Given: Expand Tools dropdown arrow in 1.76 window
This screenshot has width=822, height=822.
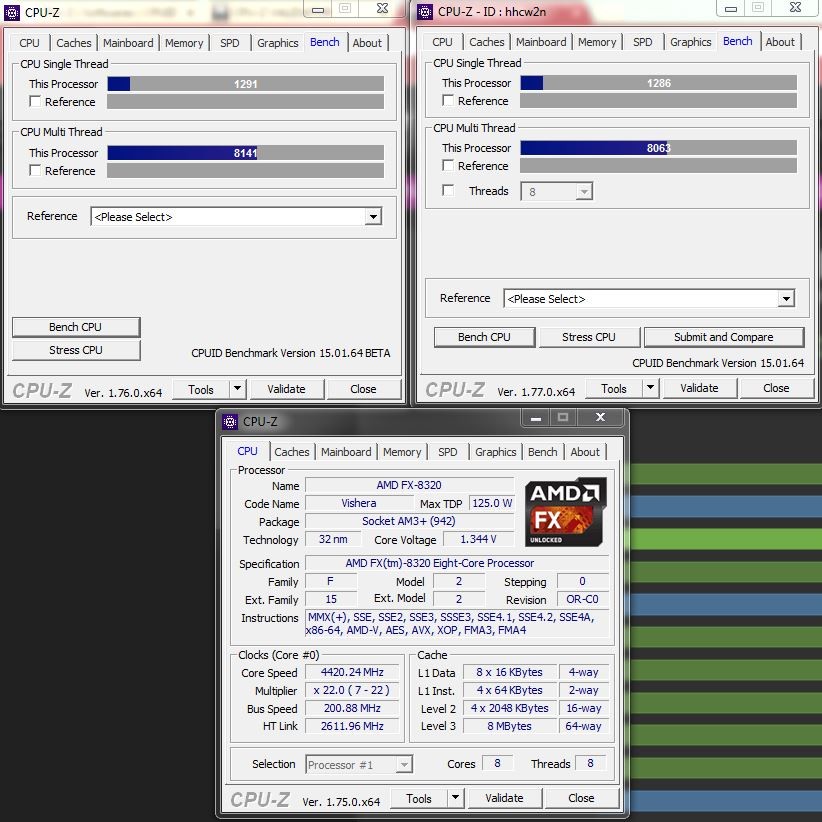Looking at the screenshot, I should click(237, 388).
